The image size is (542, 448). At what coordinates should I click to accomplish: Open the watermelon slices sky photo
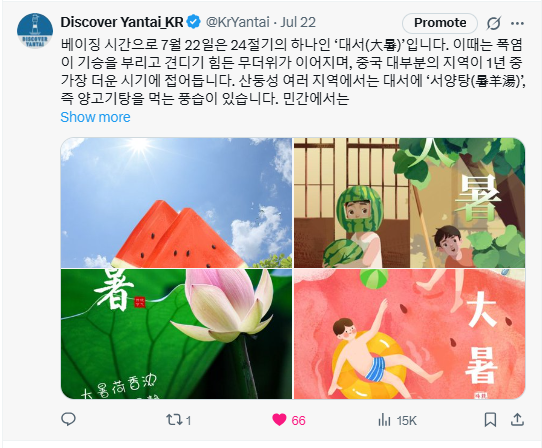(176, 203)
